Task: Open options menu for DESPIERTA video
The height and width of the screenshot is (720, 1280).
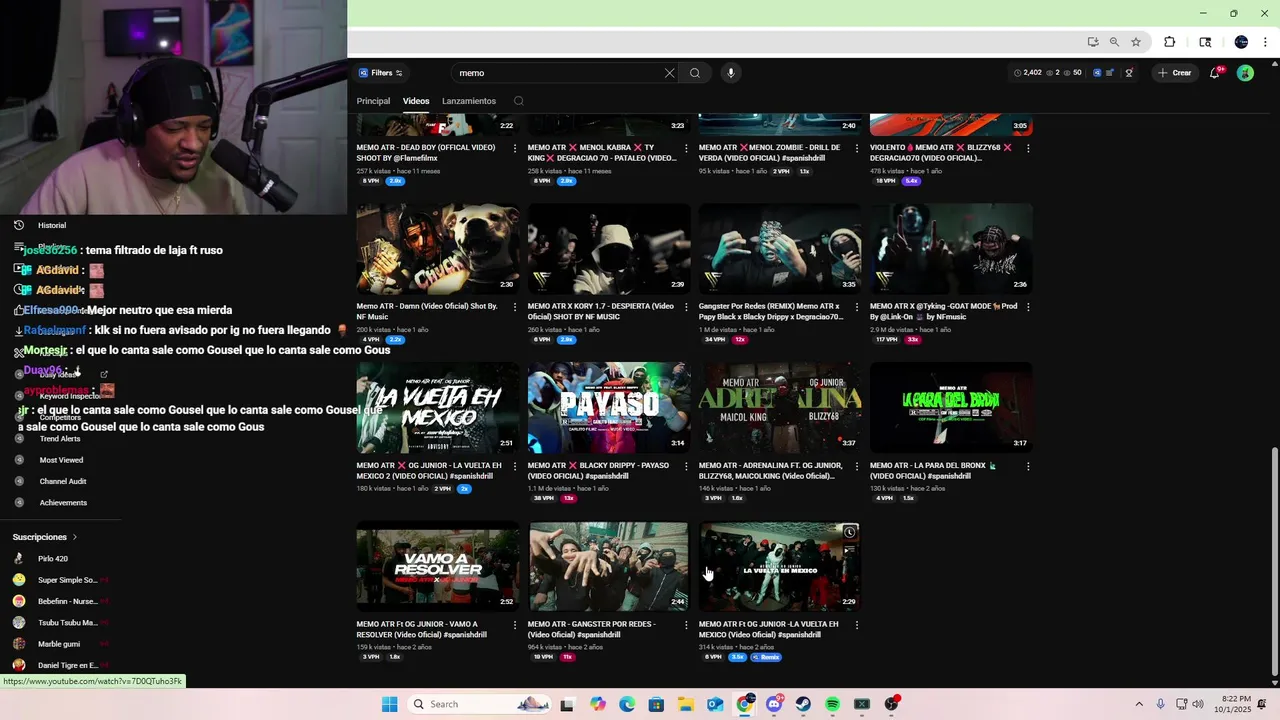Action: pos(686,307)
